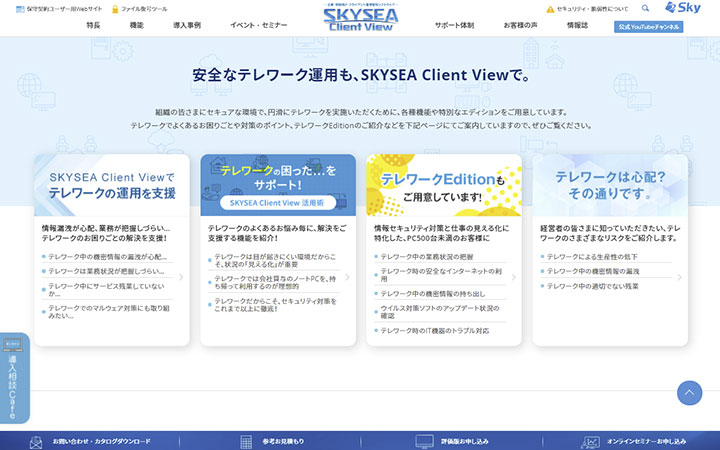720x450 pixels.
Task: Open the 特長 menu item
Action: 93,24
